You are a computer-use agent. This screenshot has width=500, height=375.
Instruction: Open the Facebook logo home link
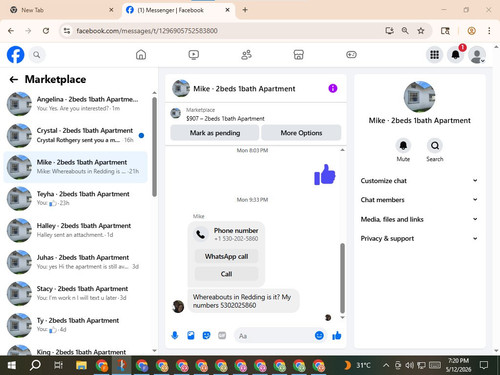click(x=15, y=55)
